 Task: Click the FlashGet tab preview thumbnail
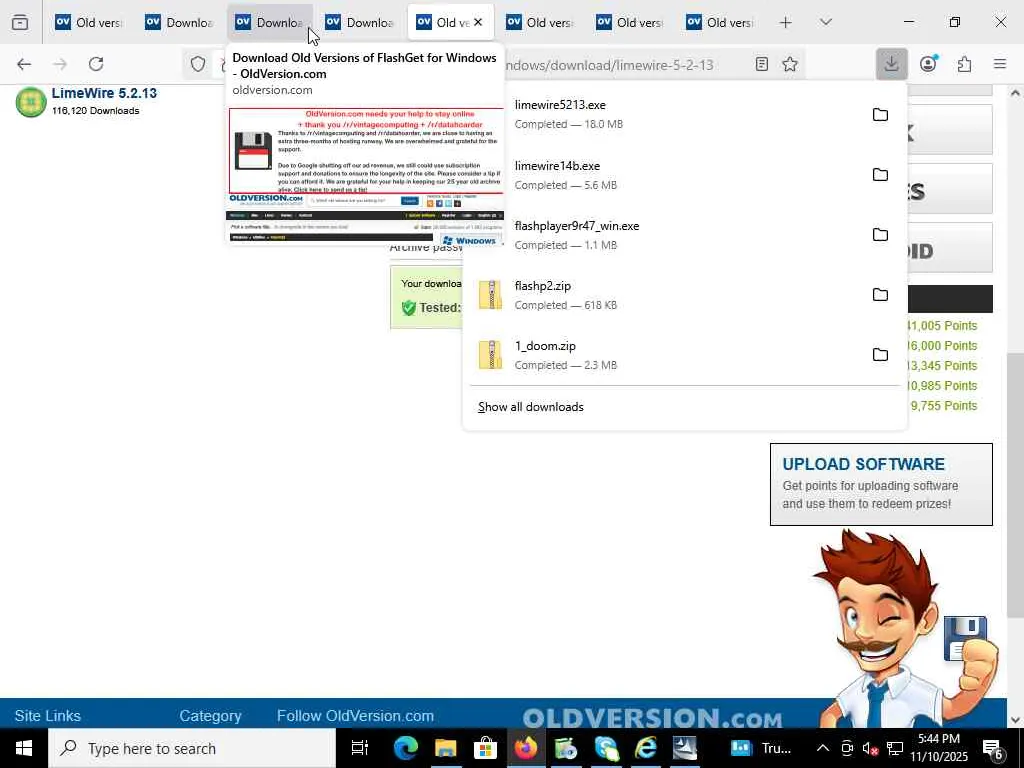tap(365, 175)
